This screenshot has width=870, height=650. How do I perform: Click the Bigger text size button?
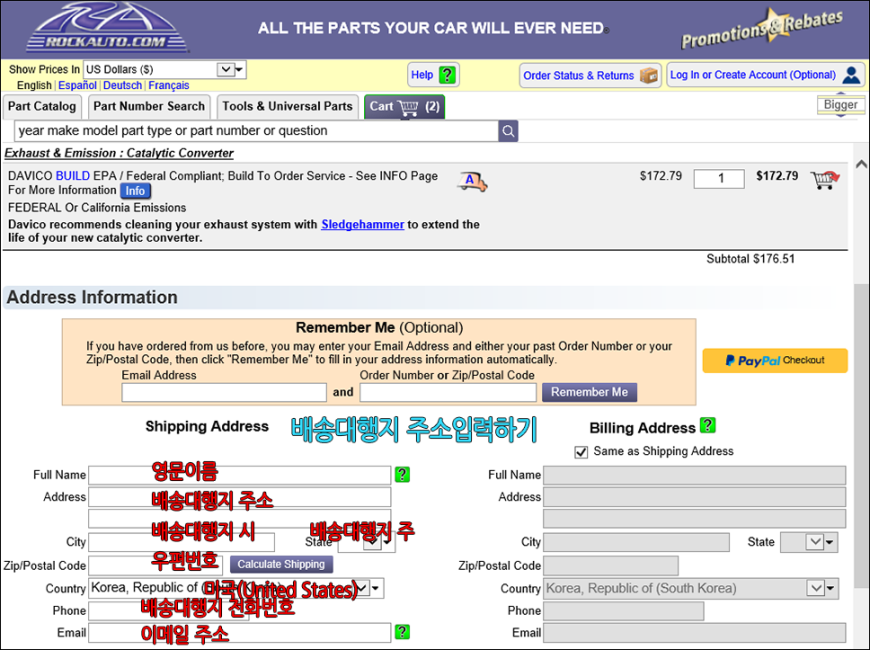pos(840,105)
